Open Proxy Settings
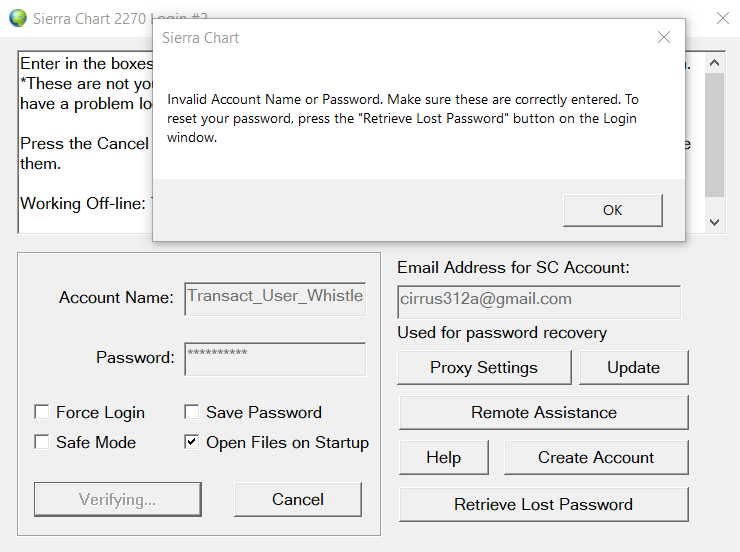Viewport: 740px width, 552px height. tap(484, 368)
